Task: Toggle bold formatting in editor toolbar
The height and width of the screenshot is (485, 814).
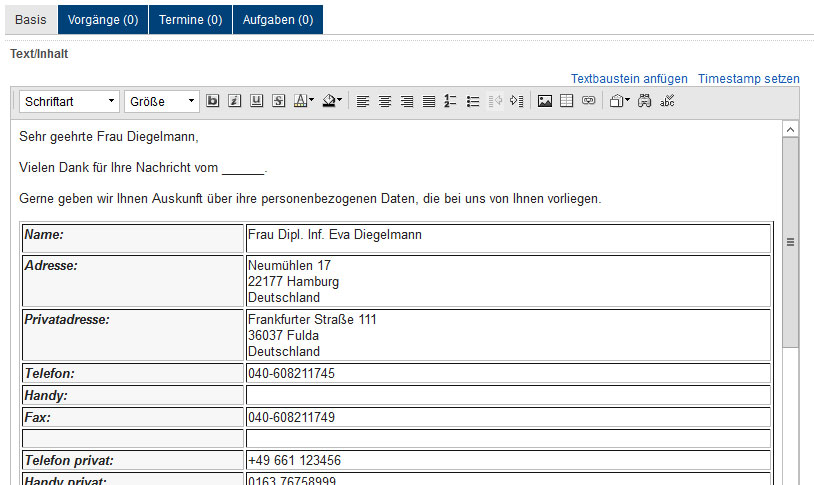Action: click(x=212, y=101)
